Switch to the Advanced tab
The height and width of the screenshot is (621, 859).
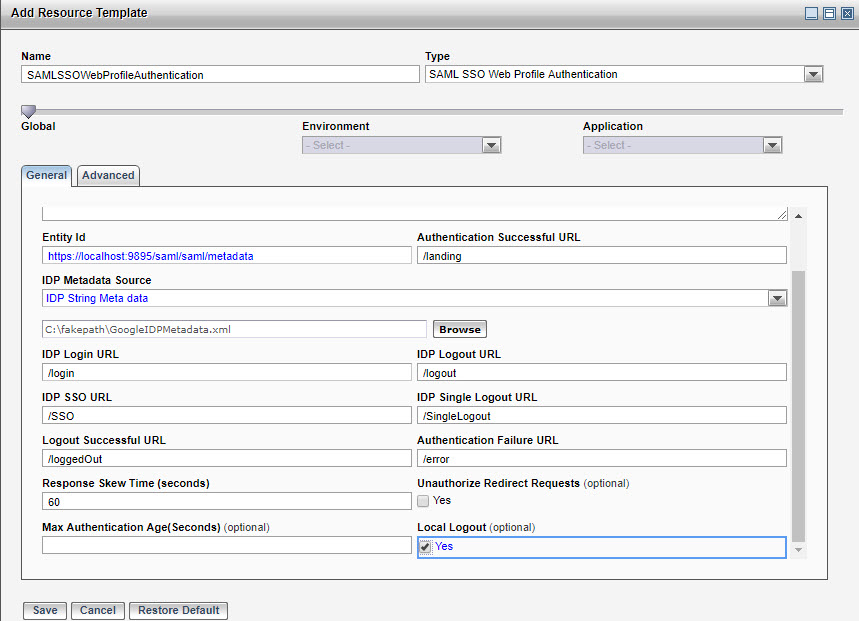pos(108,176)
